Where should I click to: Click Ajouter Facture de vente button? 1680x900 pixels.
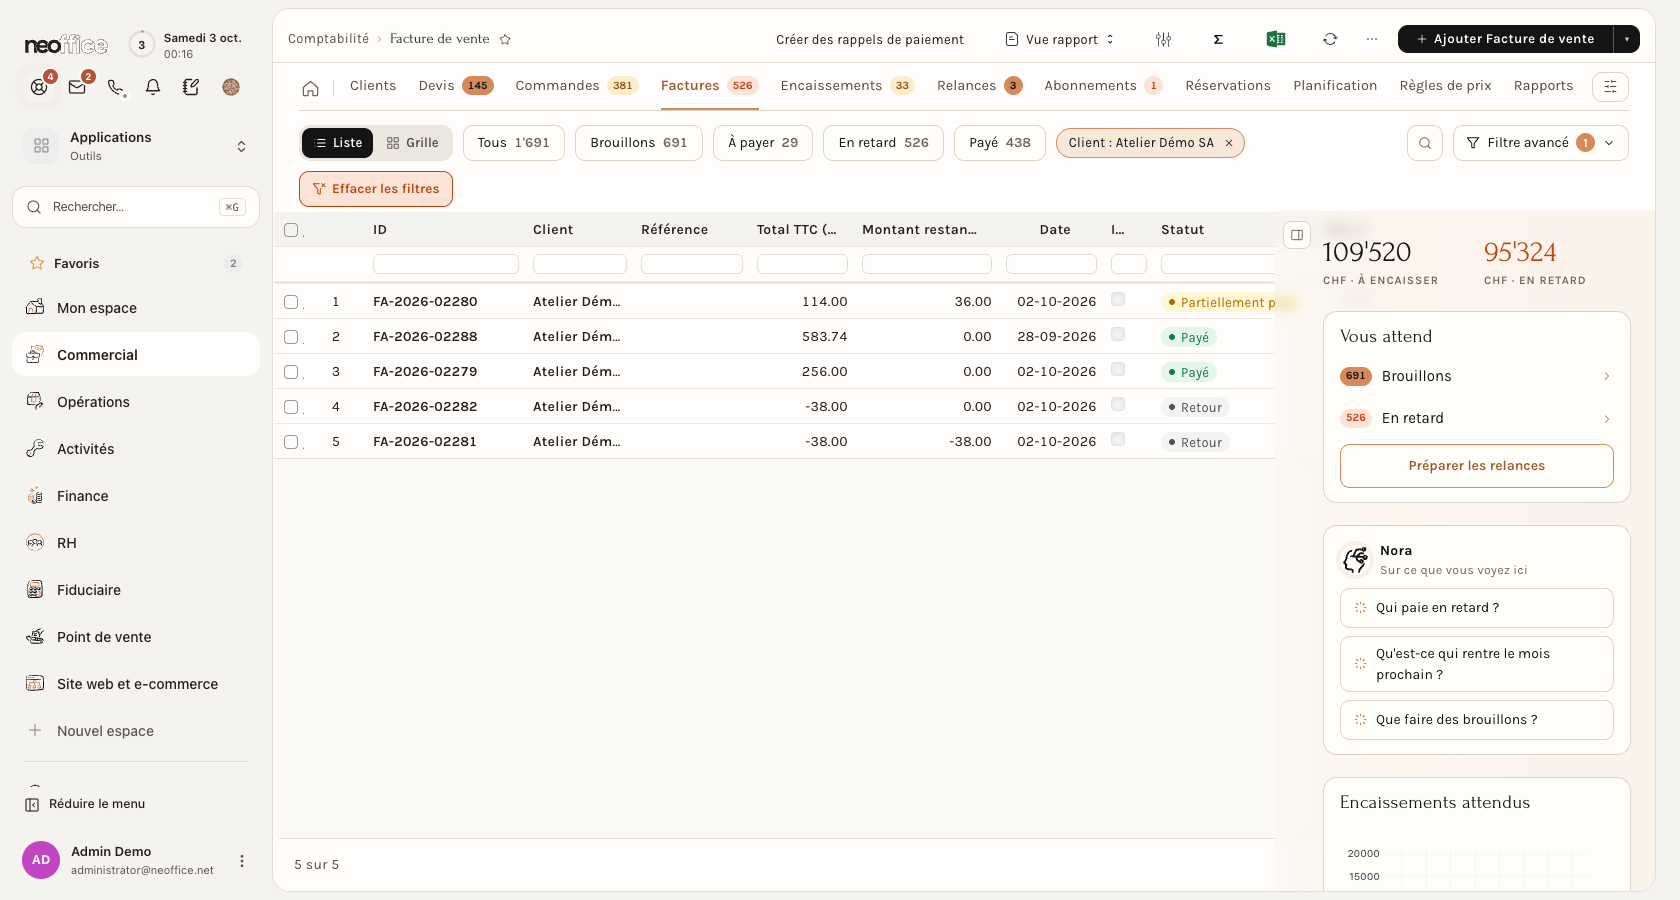pyautogui.click(x=1505, y=39)
